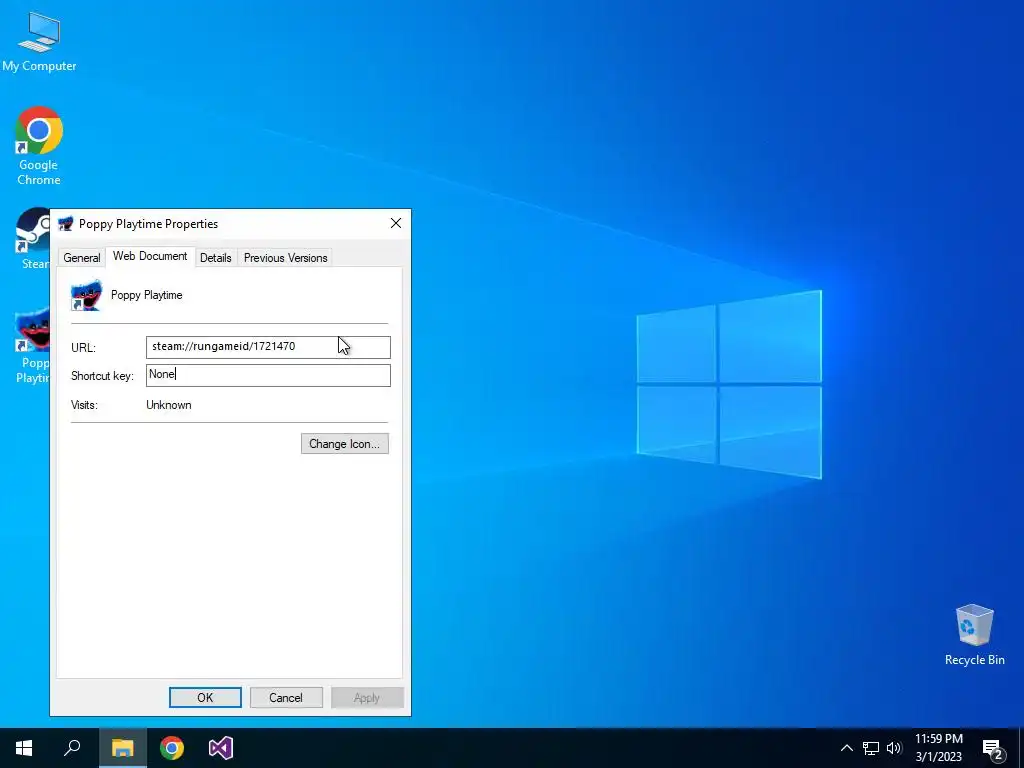Viewport: 1024px width, 768px height.
Task: Select the Steam desktop shortcut
Action: pyautogui.click(x=32, y=238)
